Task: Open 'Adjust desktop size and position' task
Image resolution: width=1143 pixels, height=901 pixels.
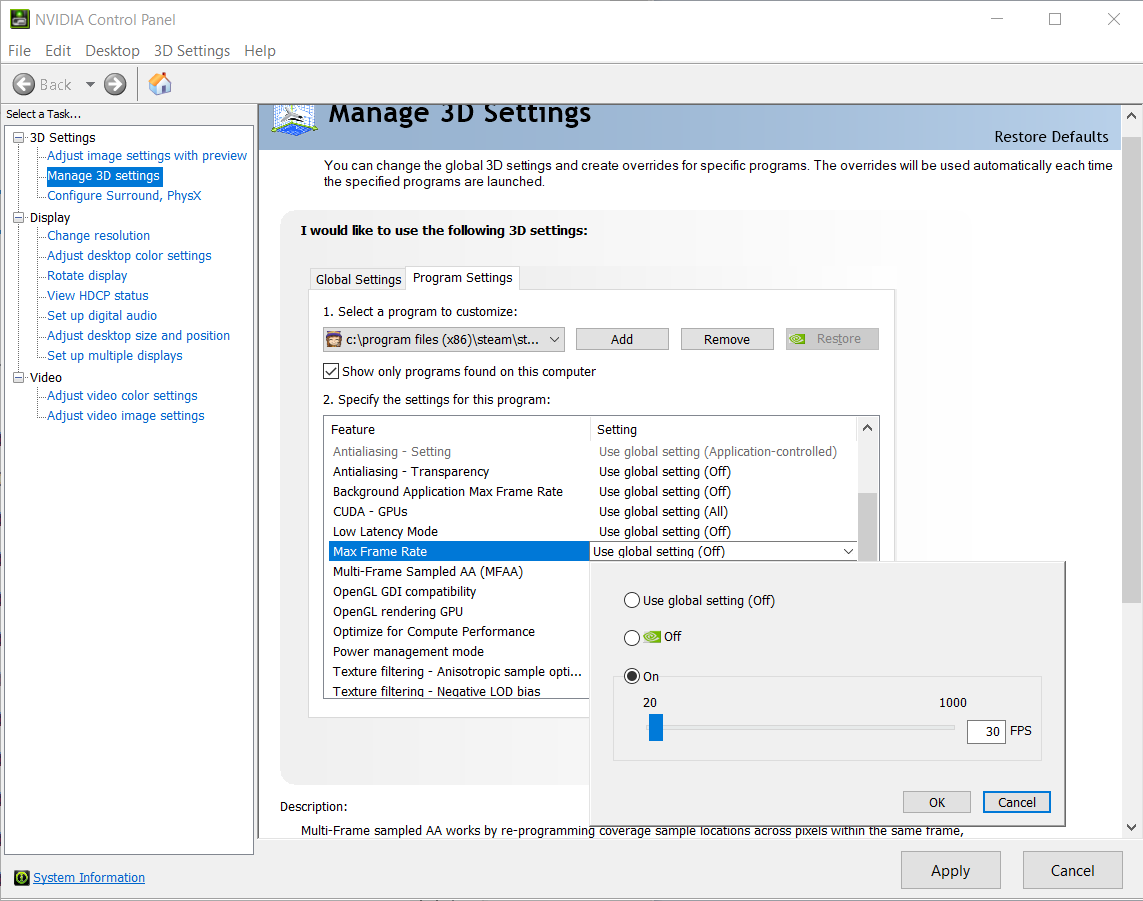Action: (x=139, y=335)
